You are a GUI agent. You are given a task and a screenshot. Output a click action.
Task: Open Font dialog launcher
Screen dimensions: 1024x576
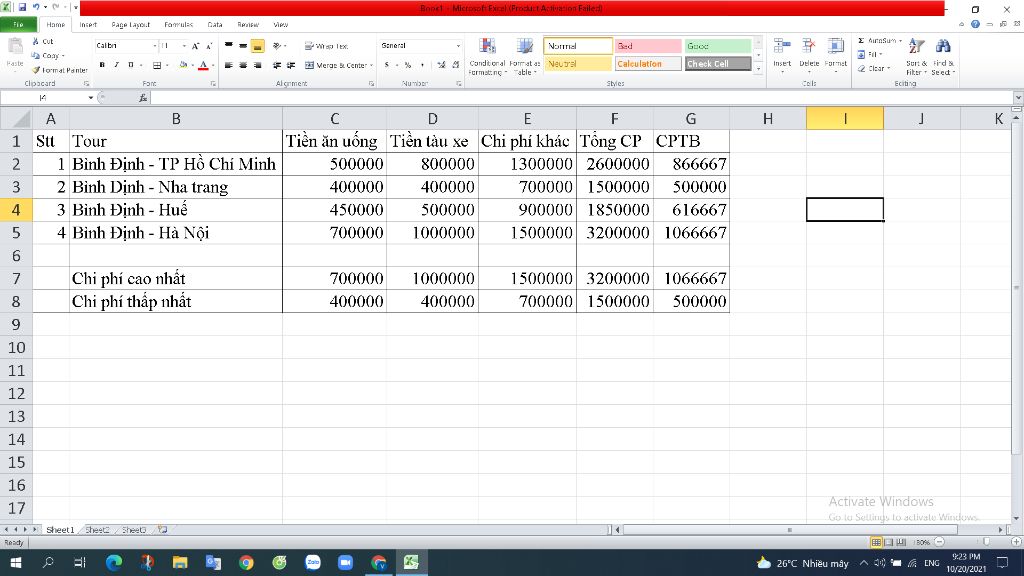click(x=213, y=84)
